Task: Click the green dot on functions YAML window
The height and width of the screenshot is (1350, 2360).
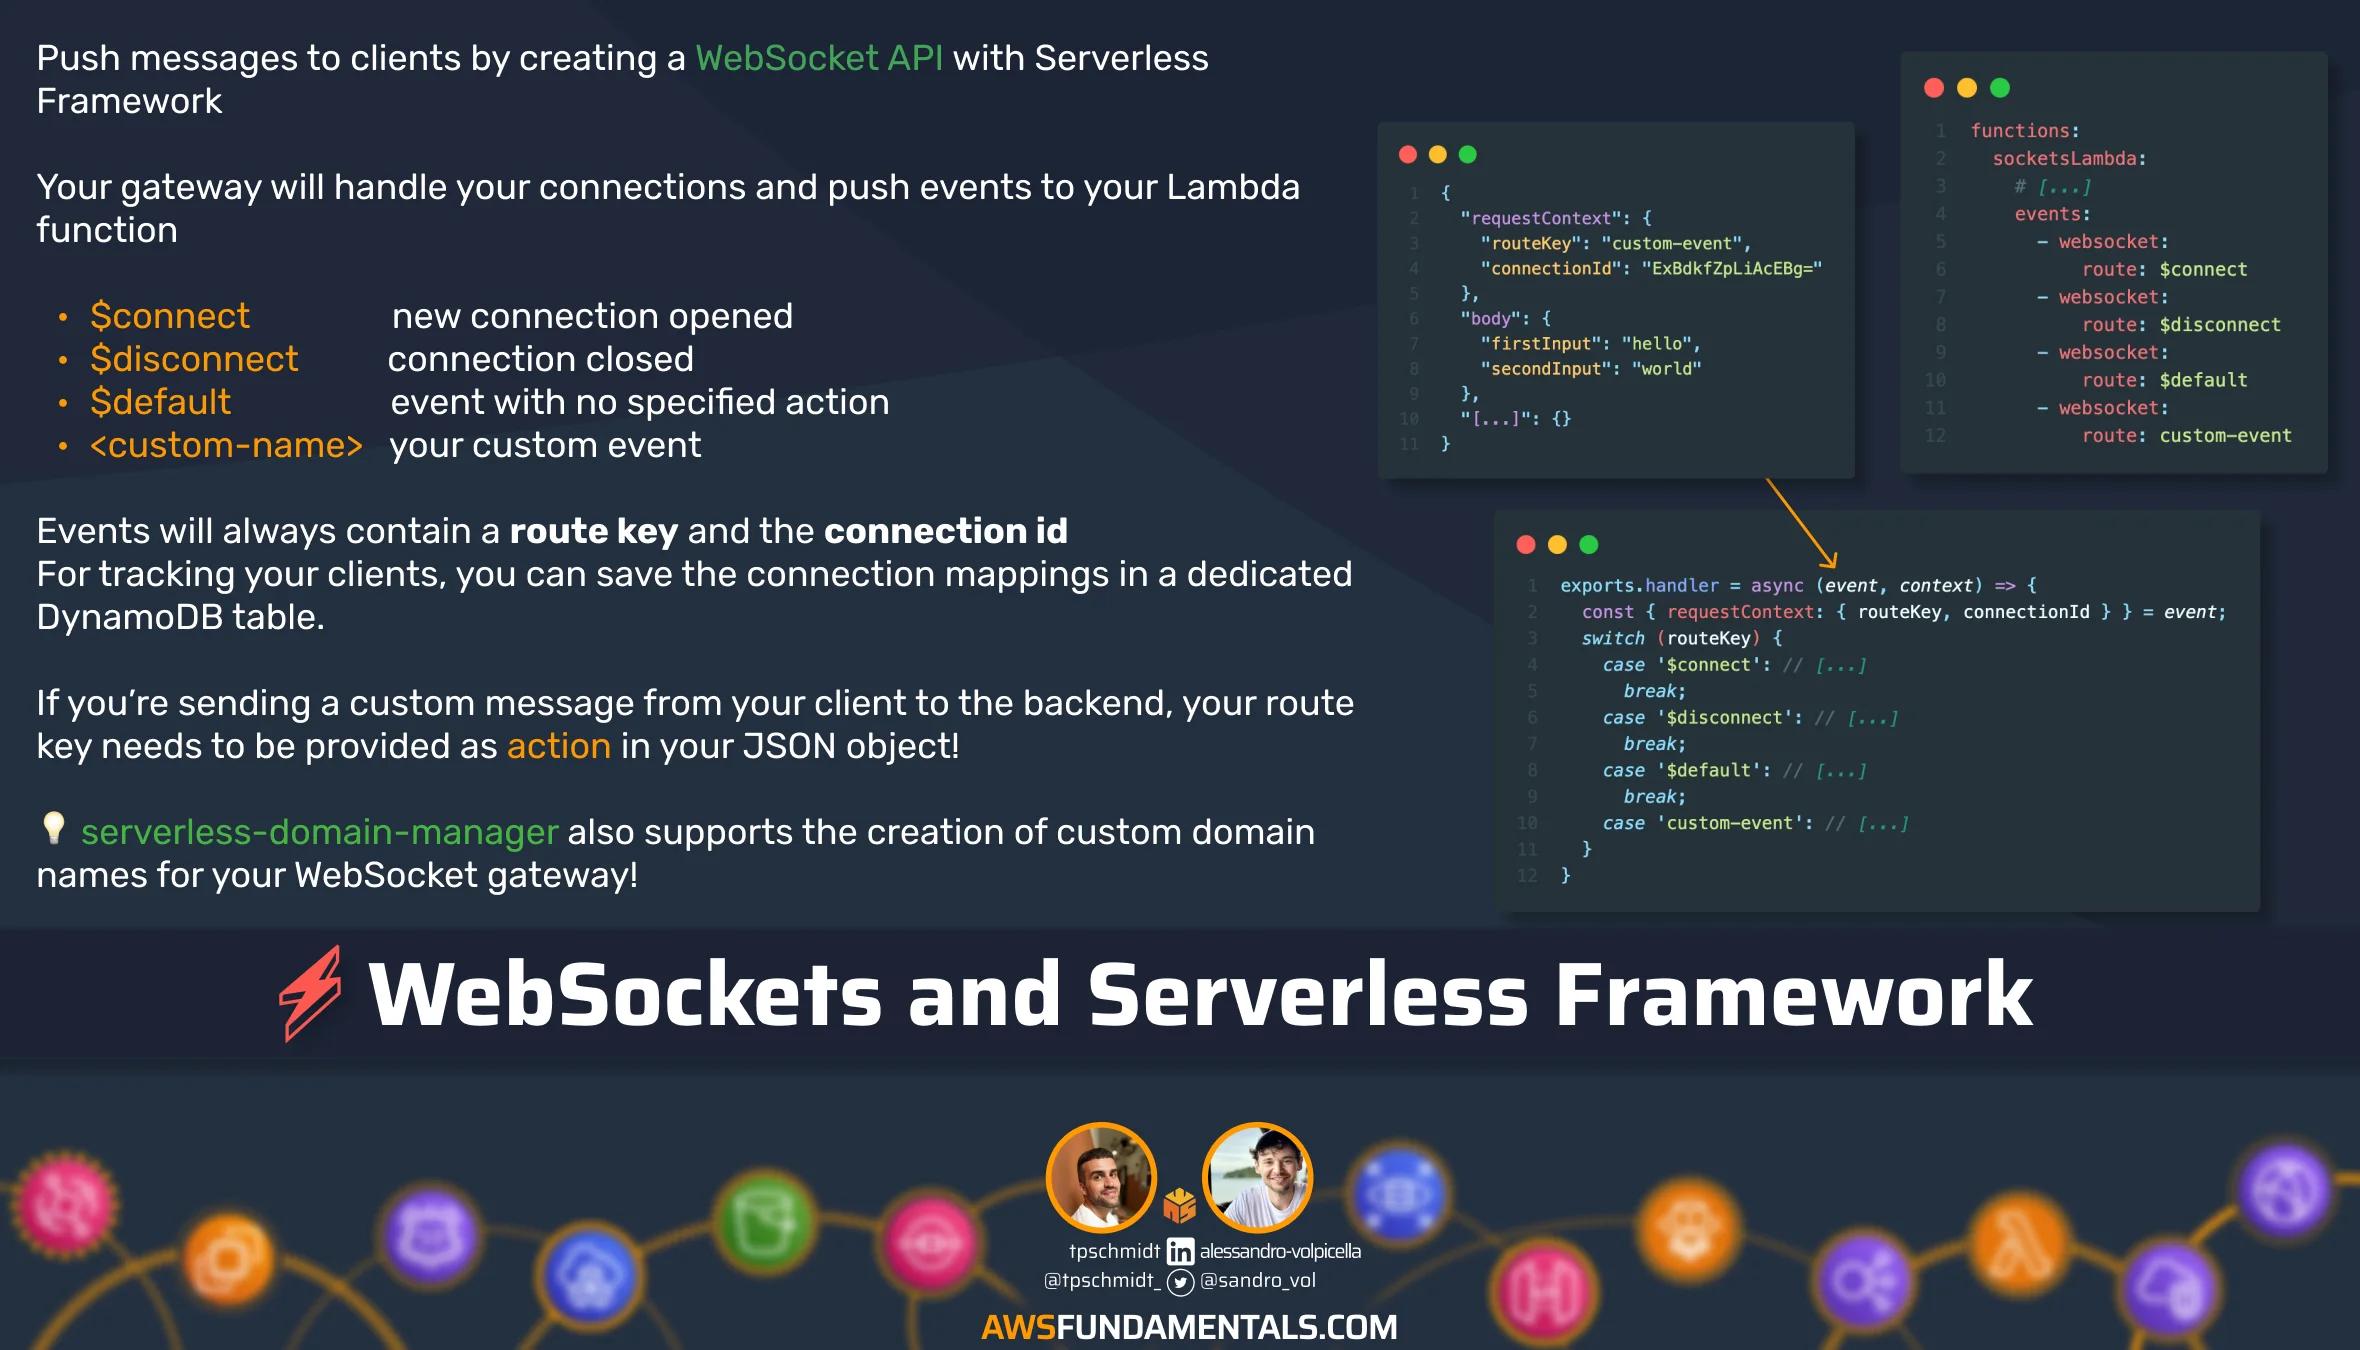Action: tap(2000, 88)
